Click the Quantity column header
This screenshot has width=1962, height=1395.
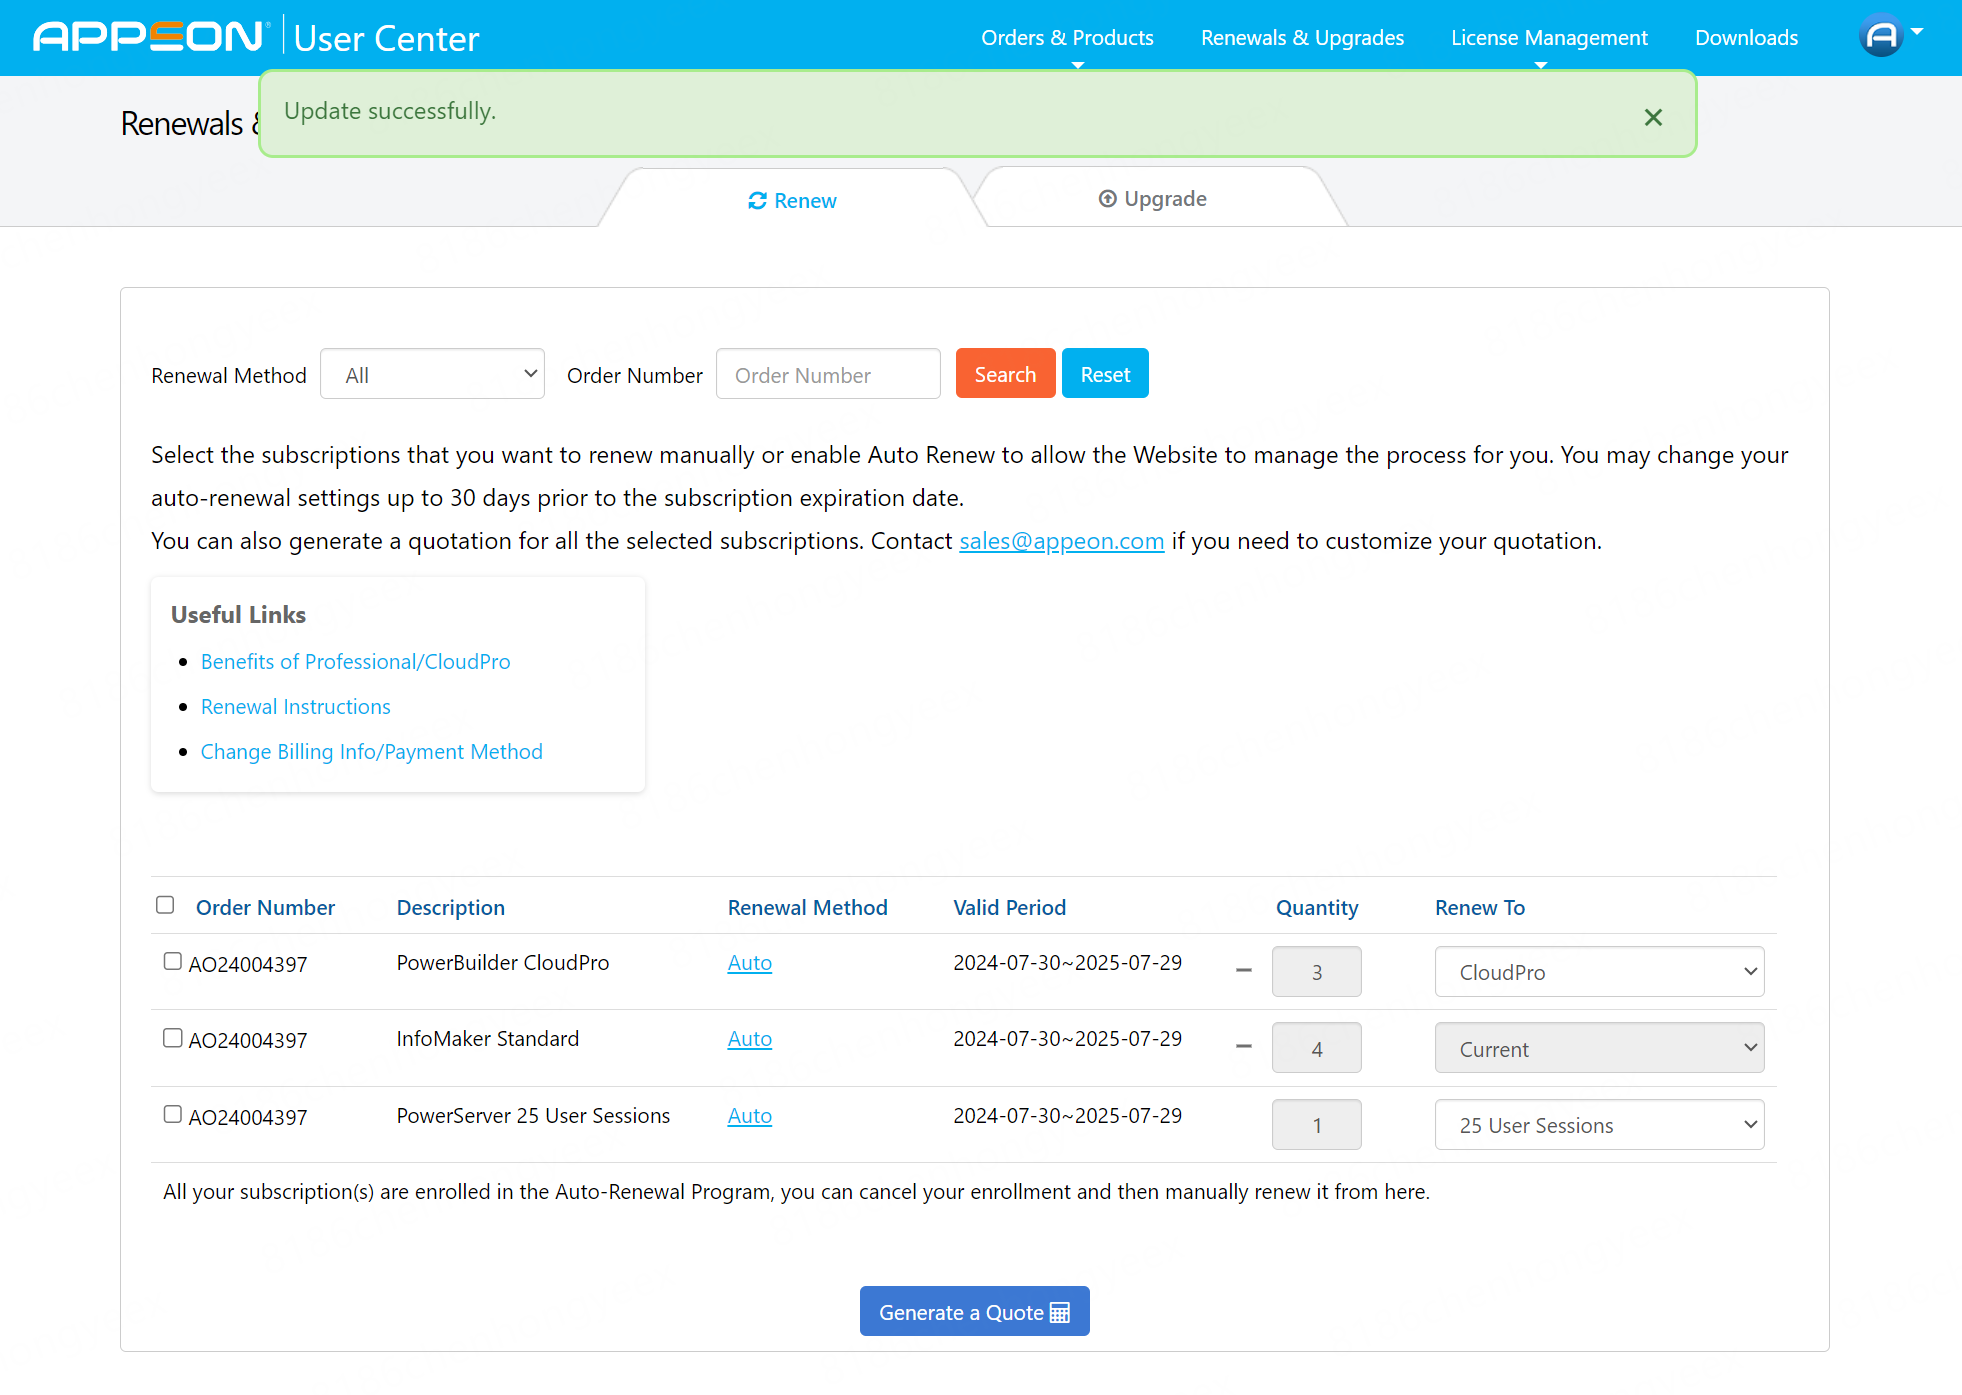[x=1316, y=907]
